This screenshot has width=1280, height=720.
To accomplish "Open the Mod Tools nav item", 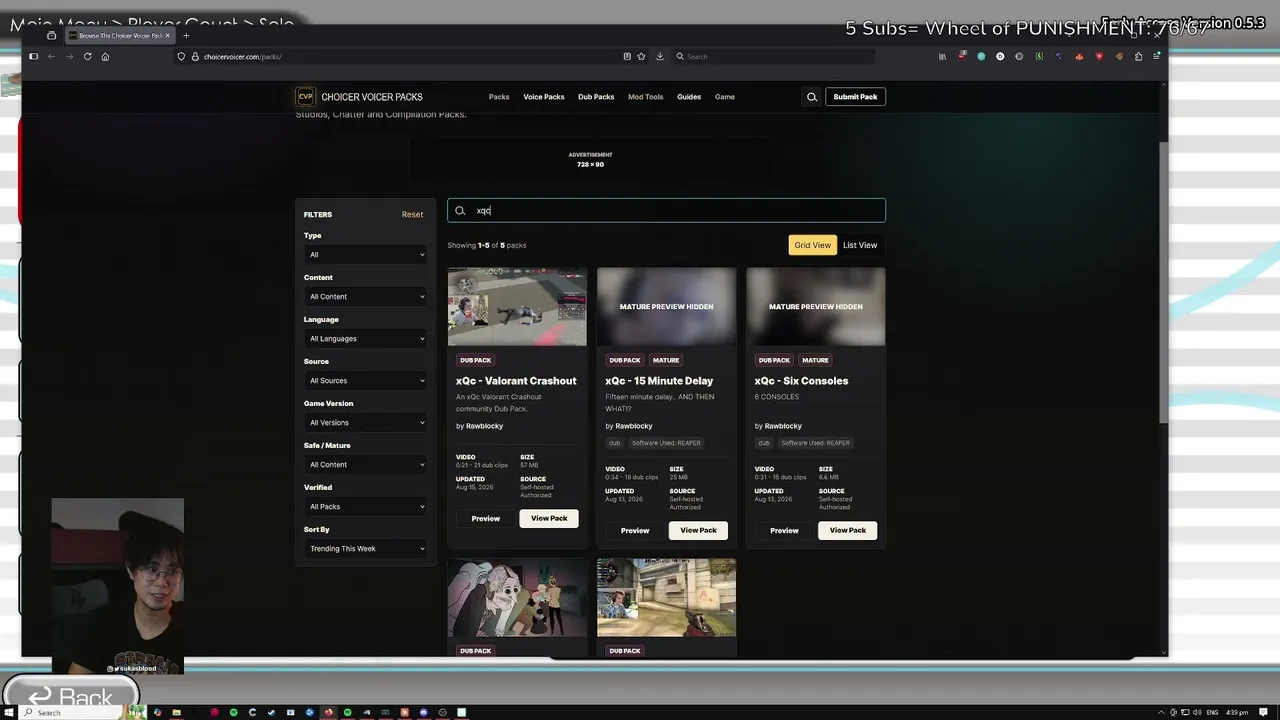I will (x=646, y=97).
